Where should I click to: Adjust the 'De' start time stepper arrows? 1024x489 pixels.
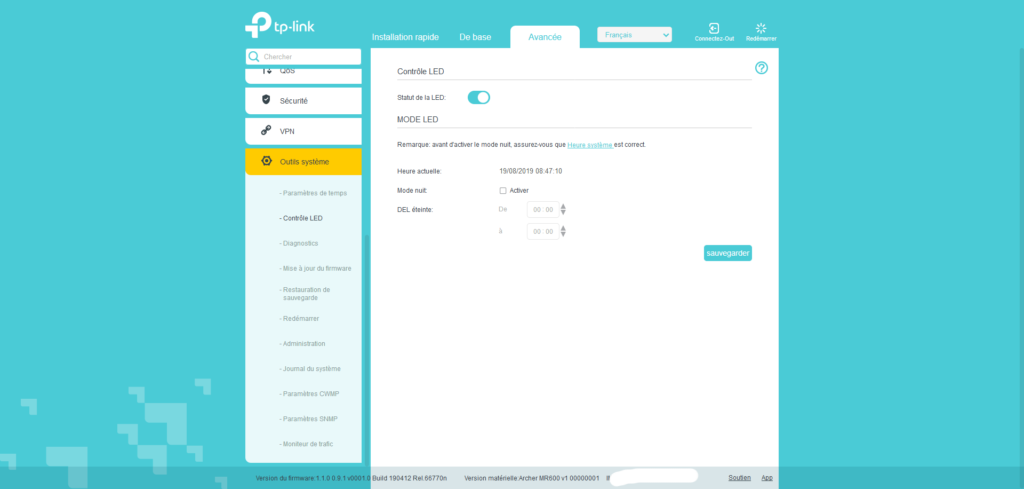563,210
